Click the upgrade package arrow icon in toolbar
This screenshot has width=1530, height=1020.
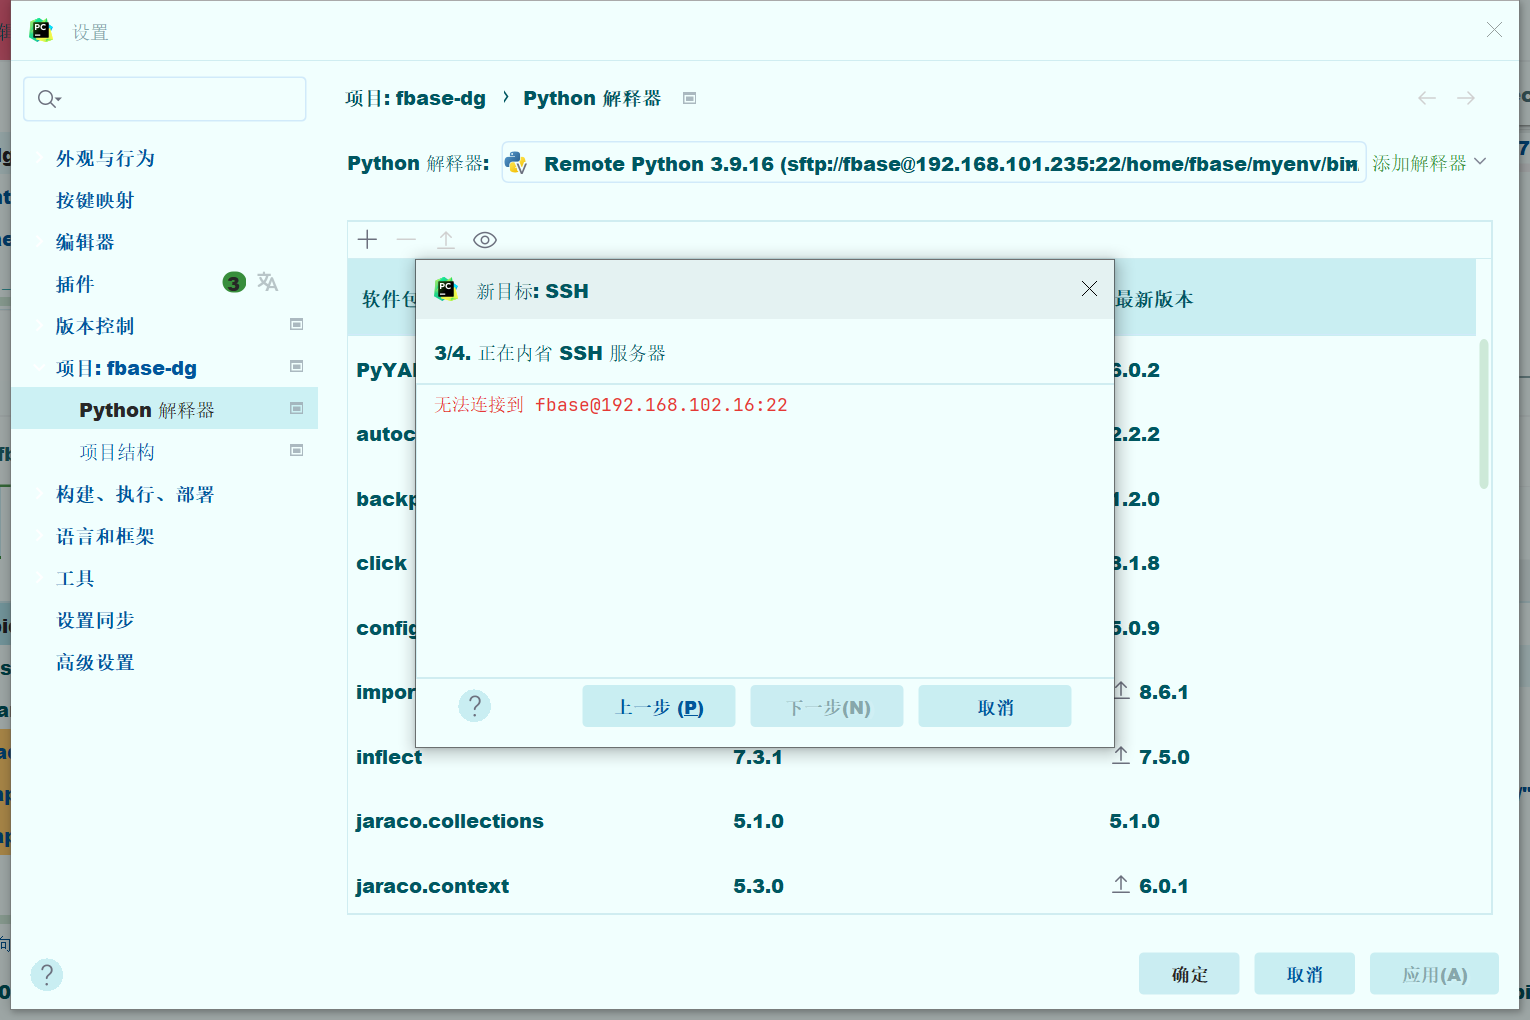pyautogui.click(x=446, y=240)
